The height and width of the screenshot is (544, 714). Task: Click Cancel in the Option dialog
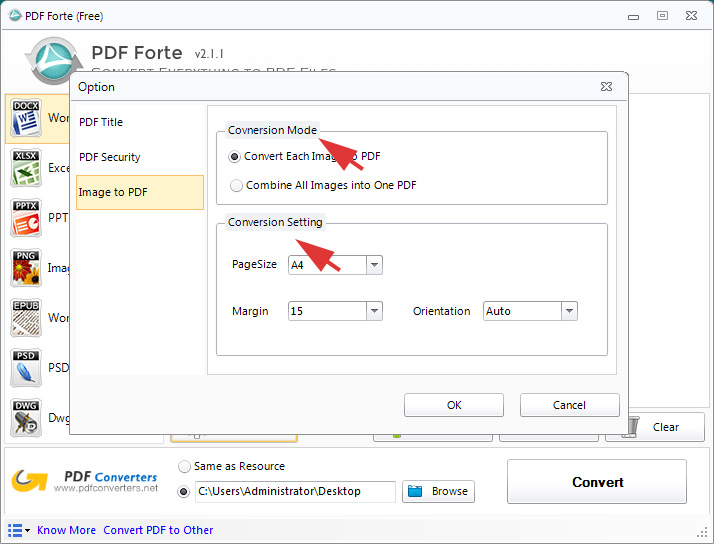pyautogui.click(x=569, y=405)
